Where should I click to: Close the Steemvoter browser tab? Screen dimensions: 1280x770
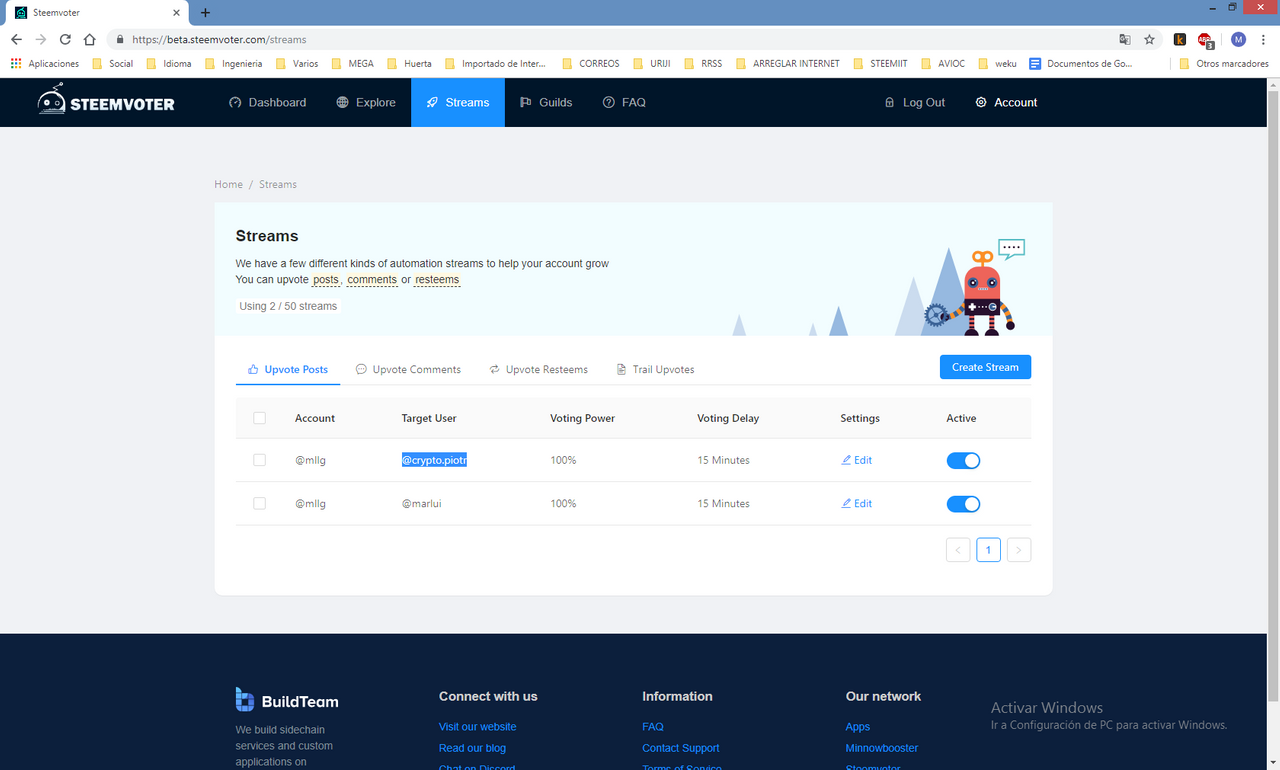176,13
